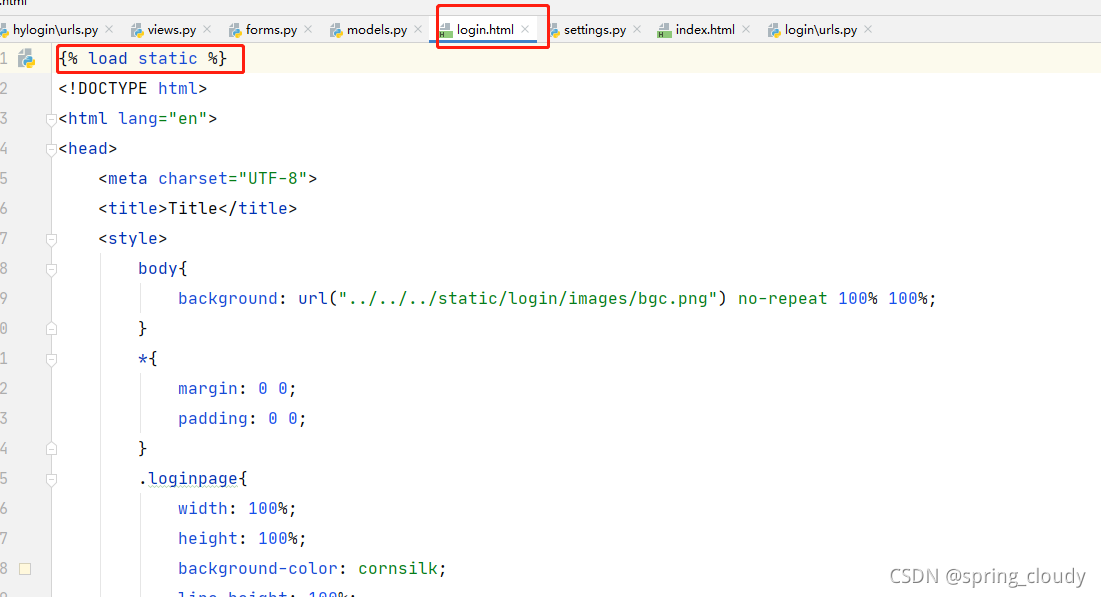Close the login\urls.py tab
The height and width of the screenshot is (597, 1101).
click(x=869, y=29)
